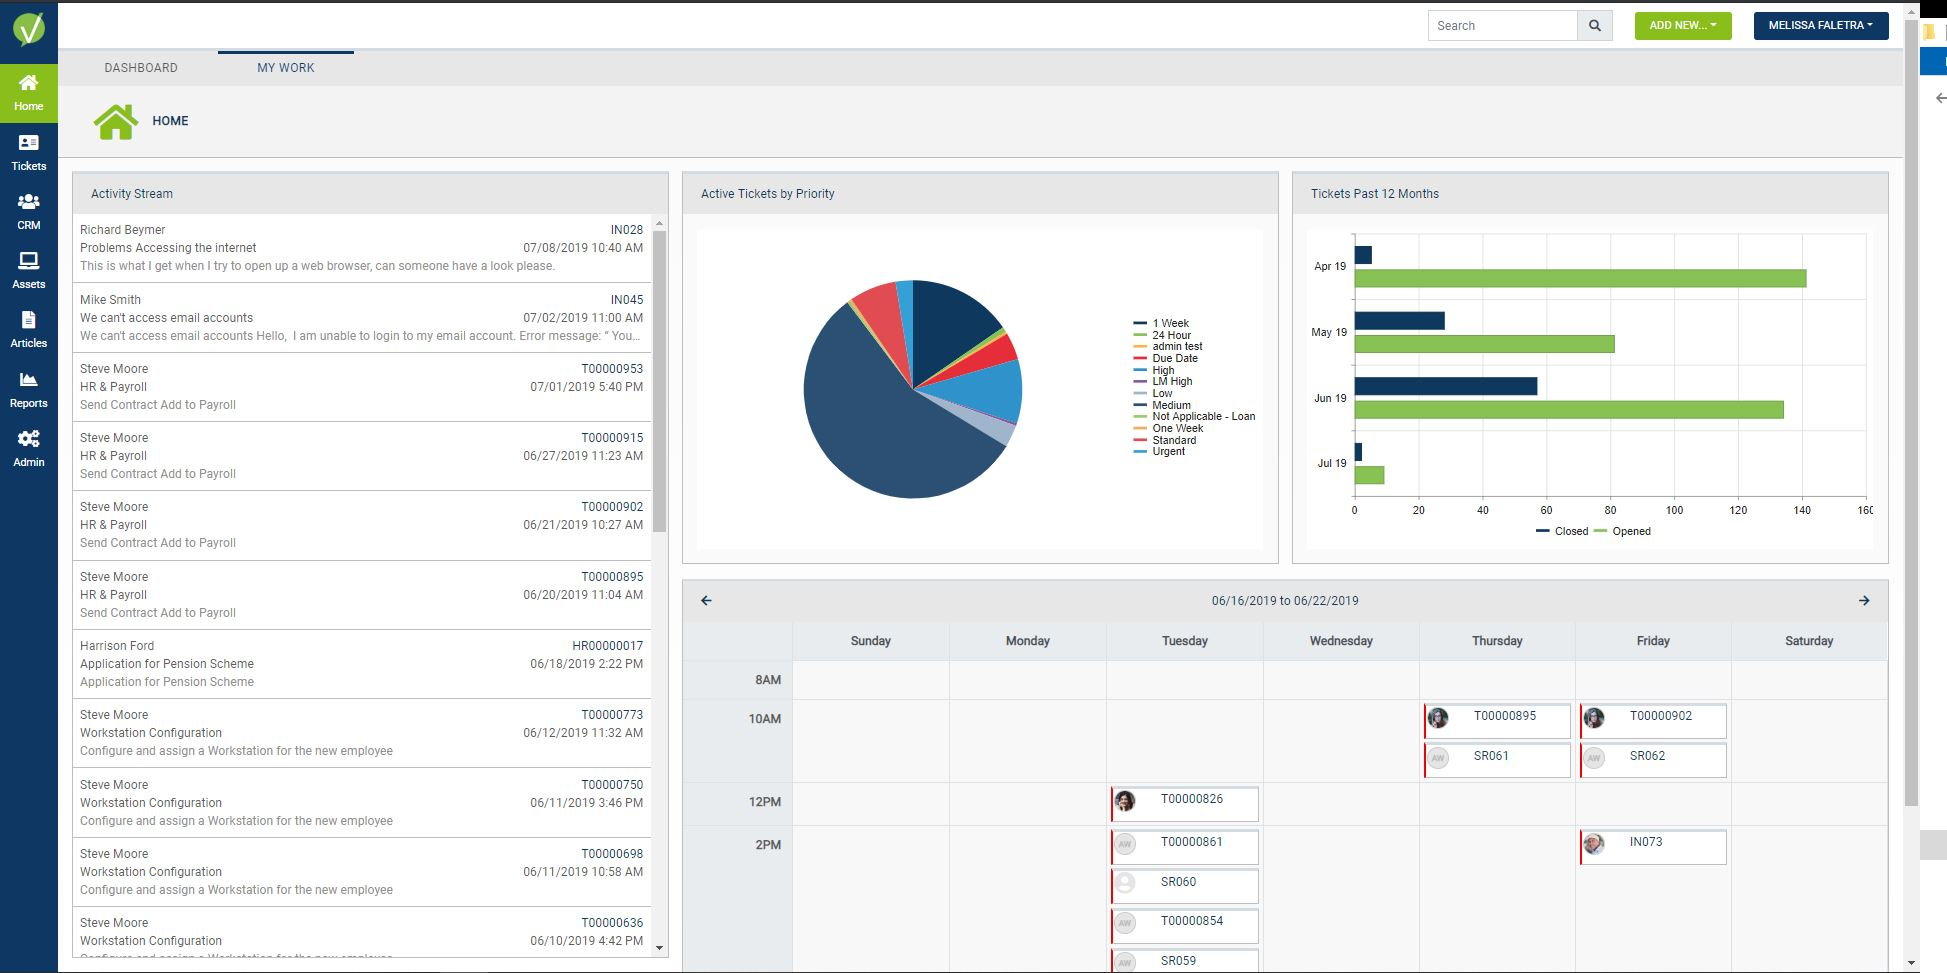This screenshot has width=1947, height=973.
Task: Go to previous calendar week arrow
Action: 706,600
